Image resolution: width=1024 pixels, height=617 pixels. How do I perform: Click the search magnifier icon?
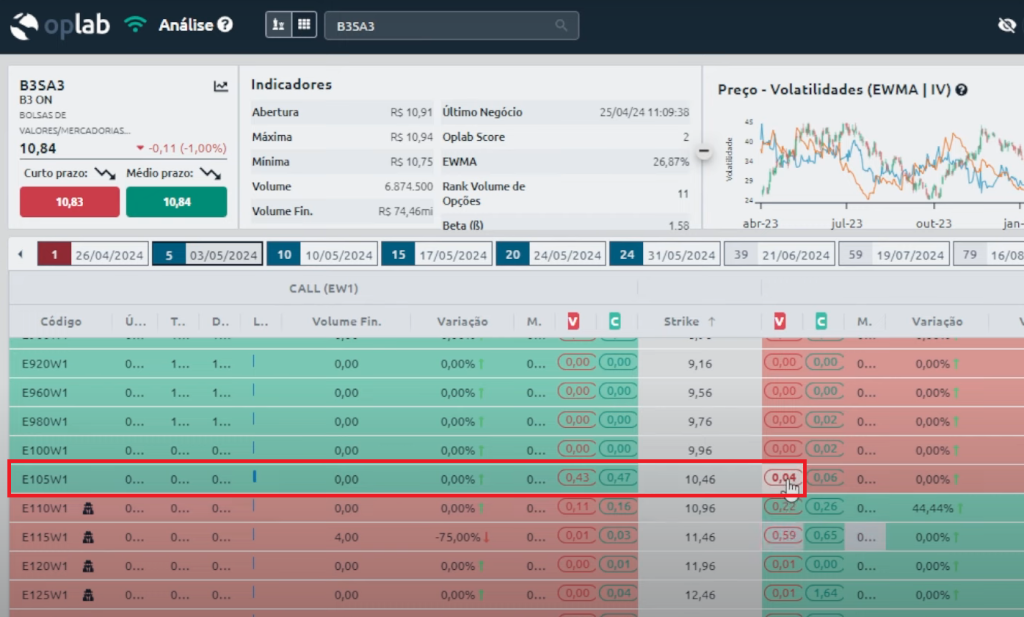562,25
